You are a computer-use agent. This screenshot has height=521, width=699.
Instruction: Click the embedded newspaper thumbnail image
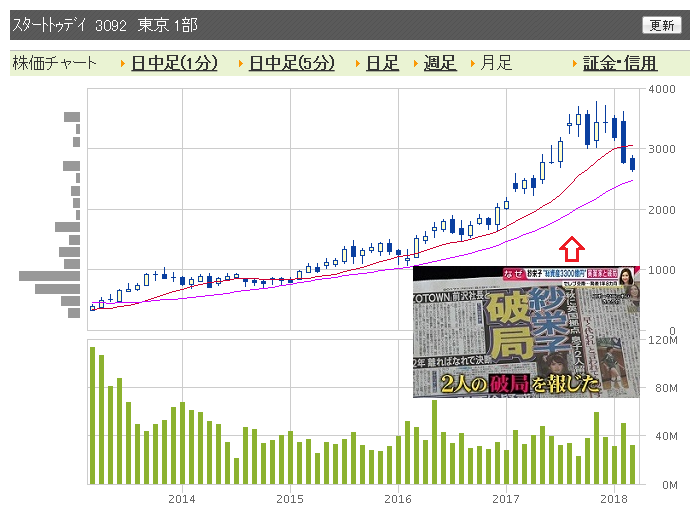point(526,332)
